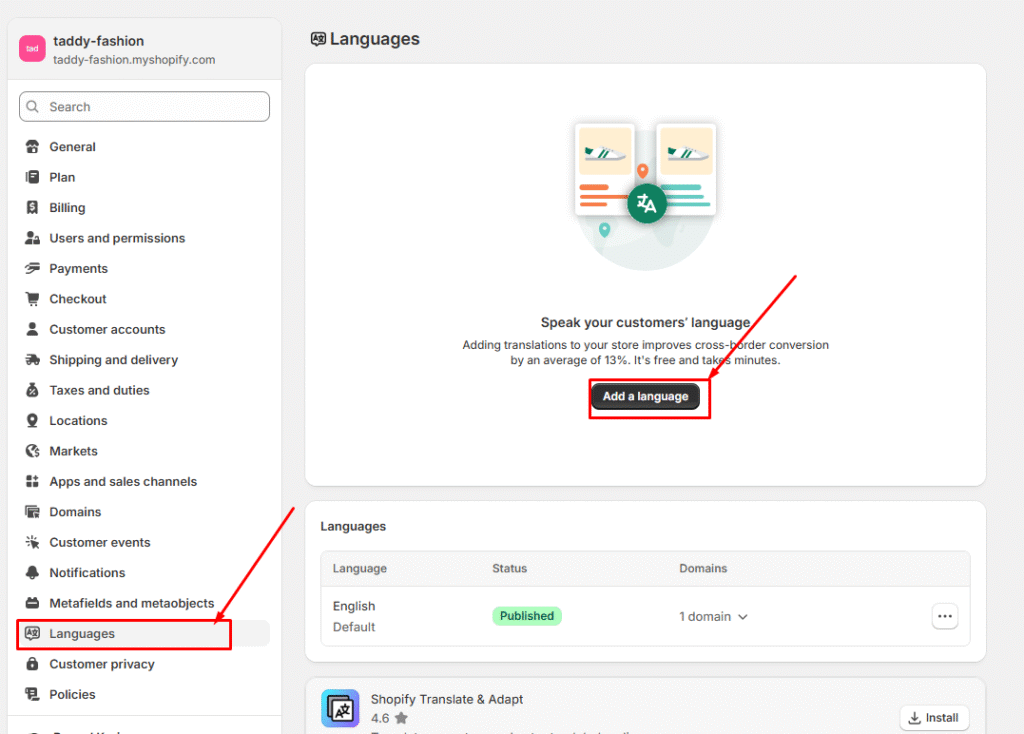Click the Payments hand icon
This screenshot has width=1024, height=734.
[x=32, y=268]
